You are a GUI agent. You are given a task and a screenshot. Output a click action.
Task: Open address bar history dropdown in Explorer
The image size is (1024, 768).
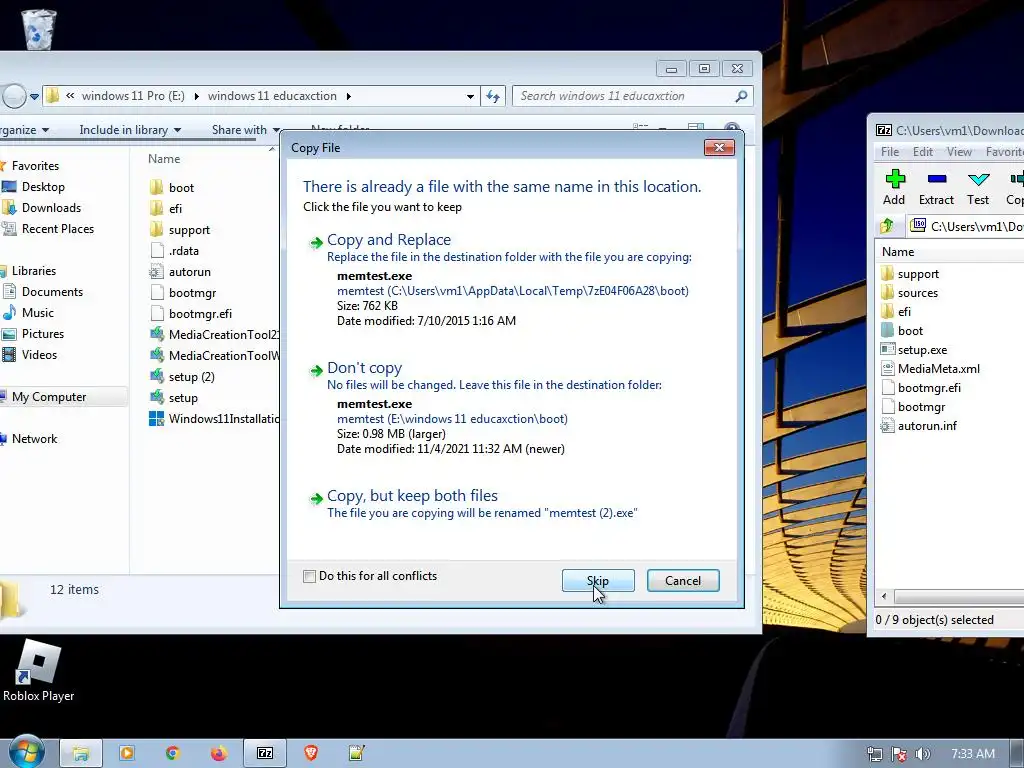470,97
